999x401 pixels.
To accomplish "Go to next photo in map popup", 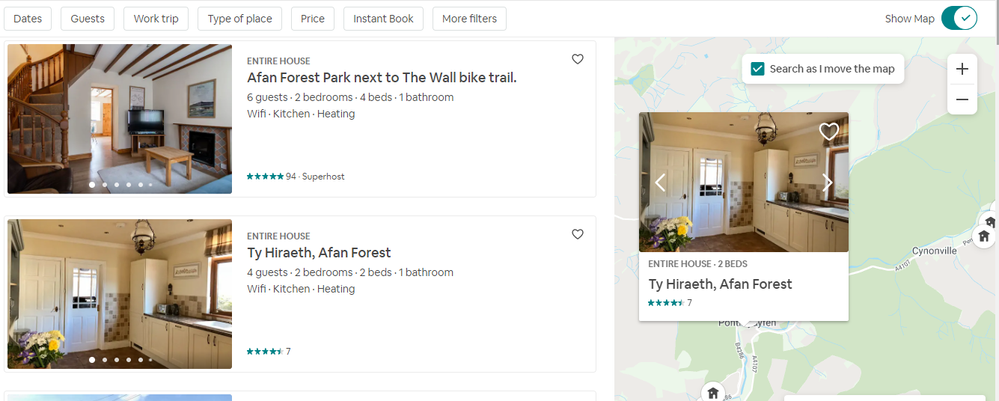I will pos(827,182).
